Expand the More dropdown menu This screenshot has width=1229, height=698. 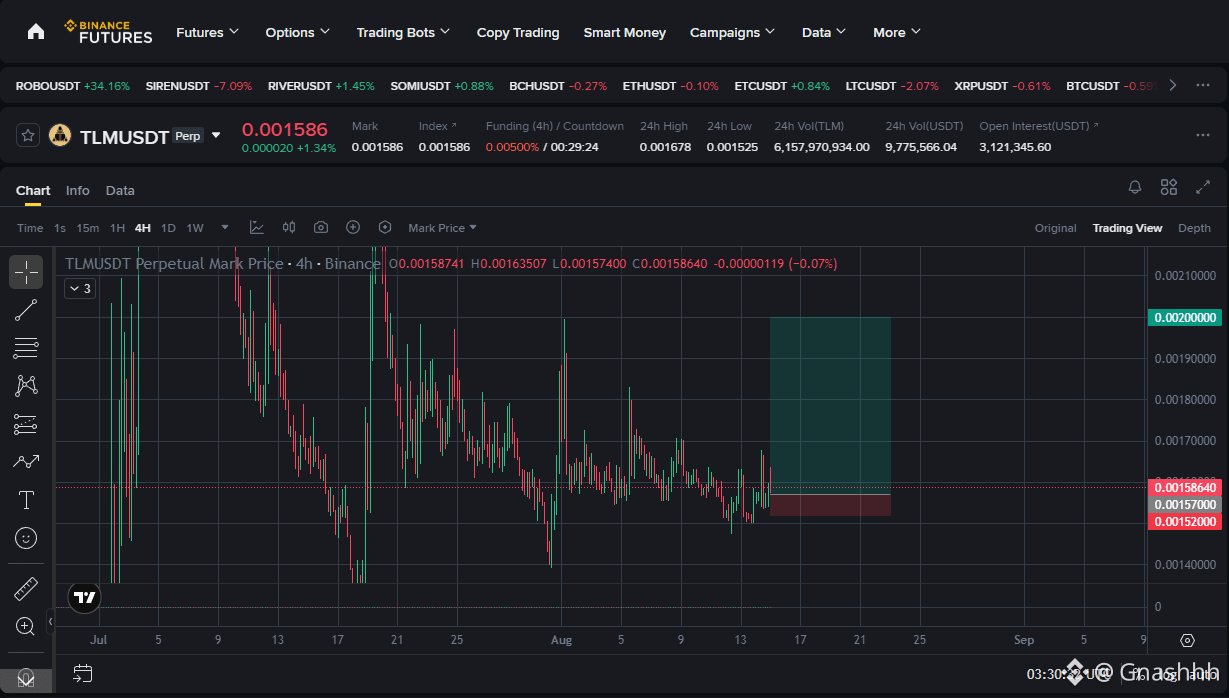click(x=897, y=32)
